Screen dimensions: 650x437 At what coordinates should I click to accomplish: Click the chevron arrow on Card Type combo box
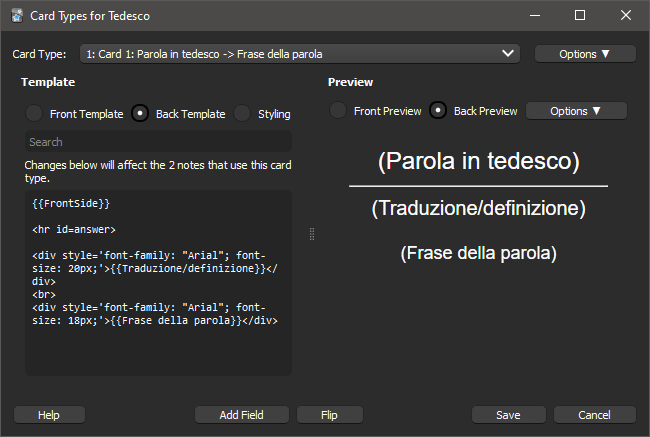[x=508, y=53]
